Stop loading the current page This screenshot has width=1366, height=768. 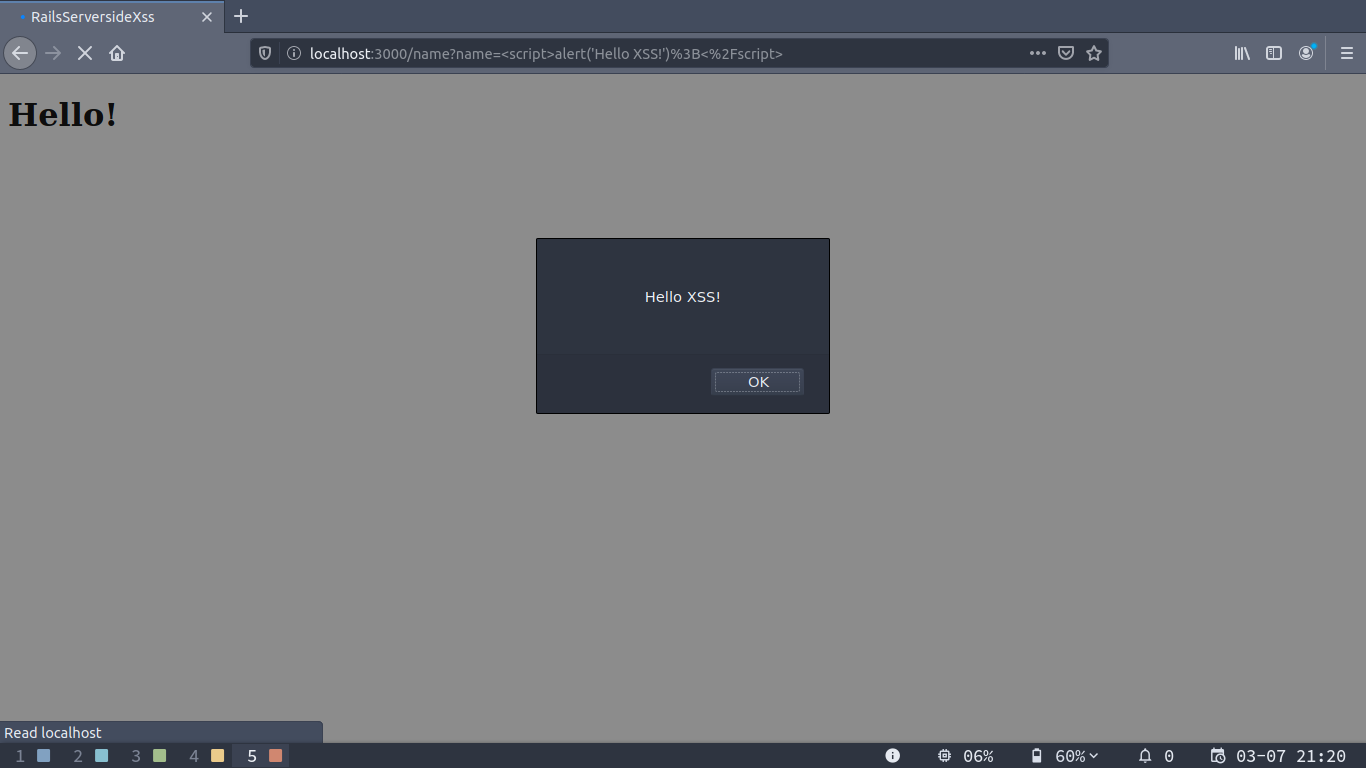pyautogui.click(x=85, y=53)
